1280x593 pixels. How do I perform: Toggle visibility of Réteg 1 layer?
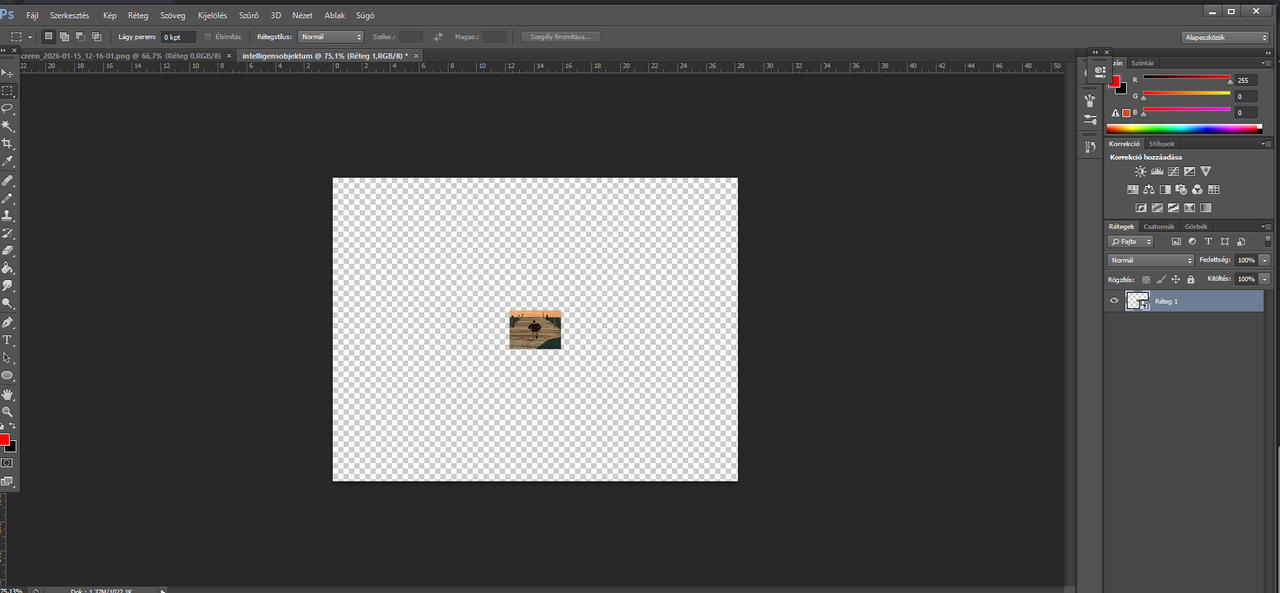click(x=1114, y=301)
